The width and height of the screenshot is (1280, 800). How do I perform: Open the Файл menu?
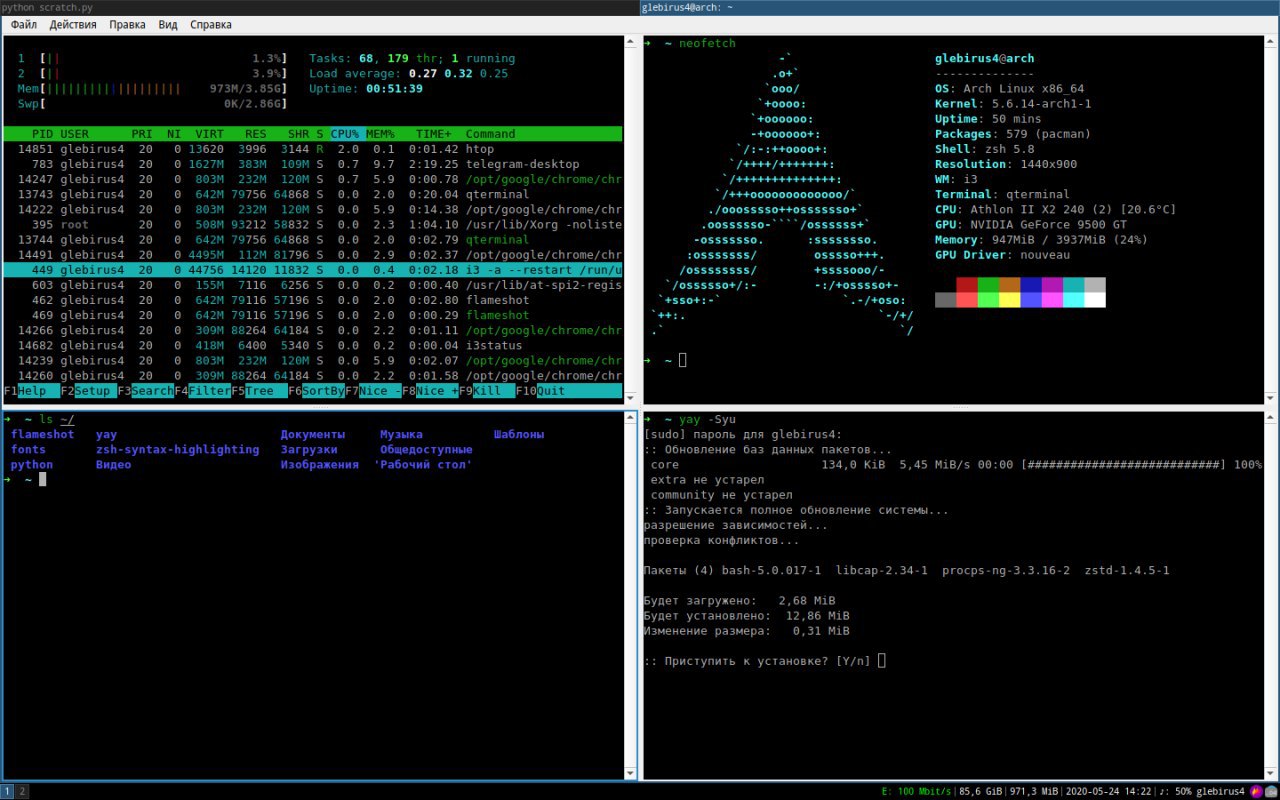(x=24, y=24)
